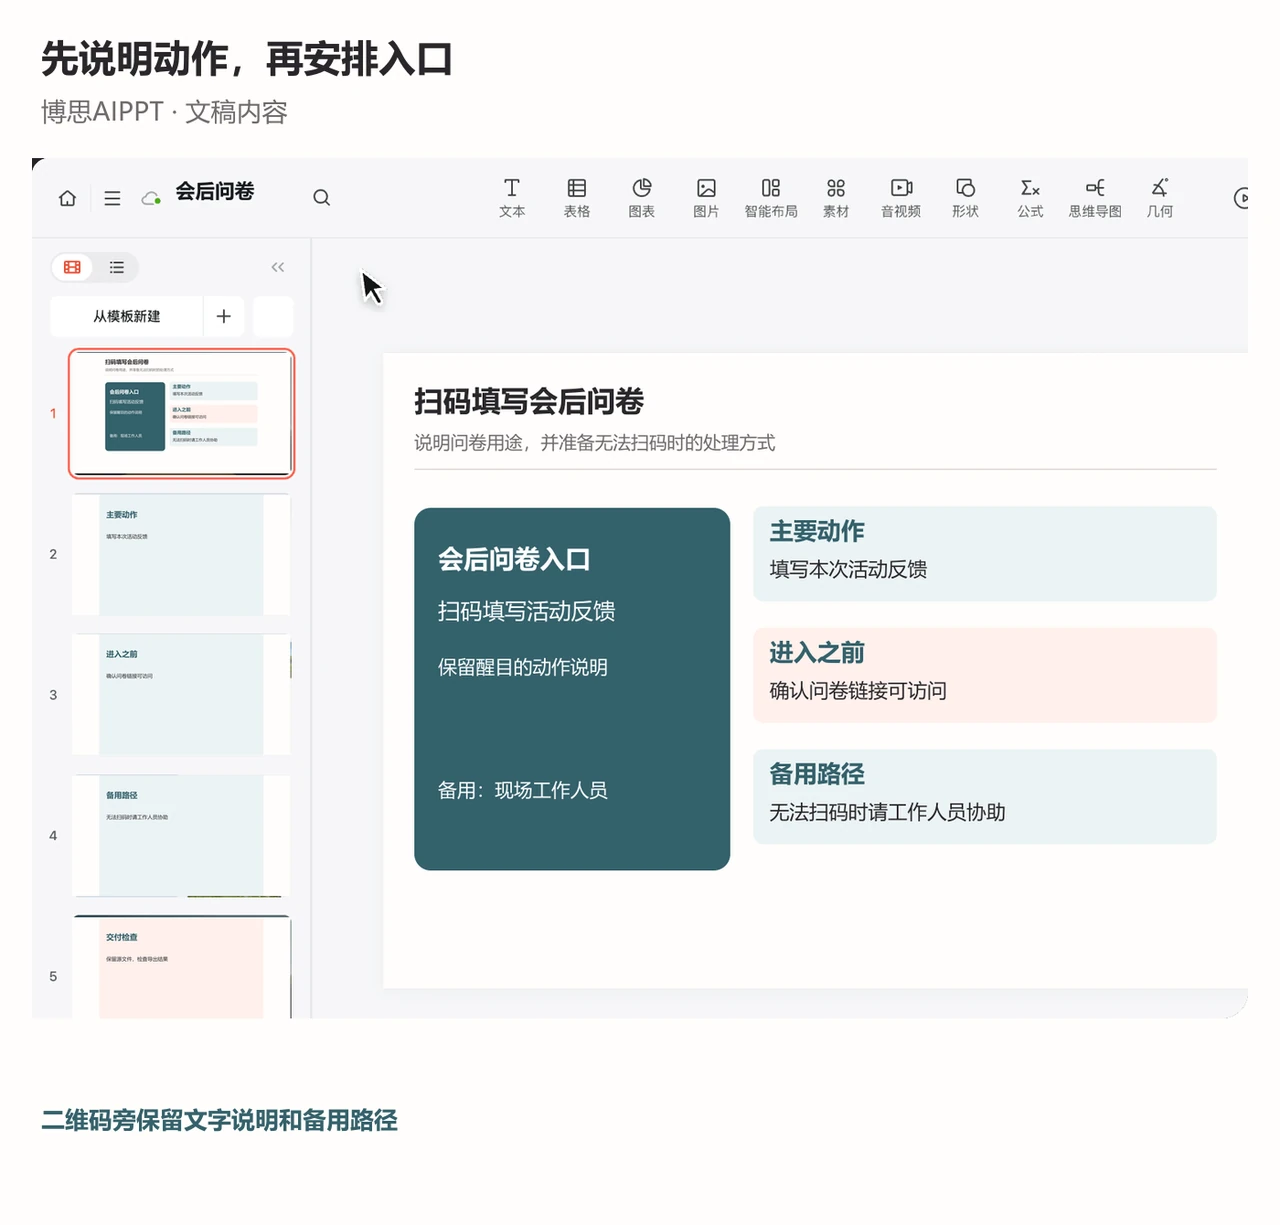
Task: Select slide 2 主要动作 thumbnail
Action: coord(181,554)
